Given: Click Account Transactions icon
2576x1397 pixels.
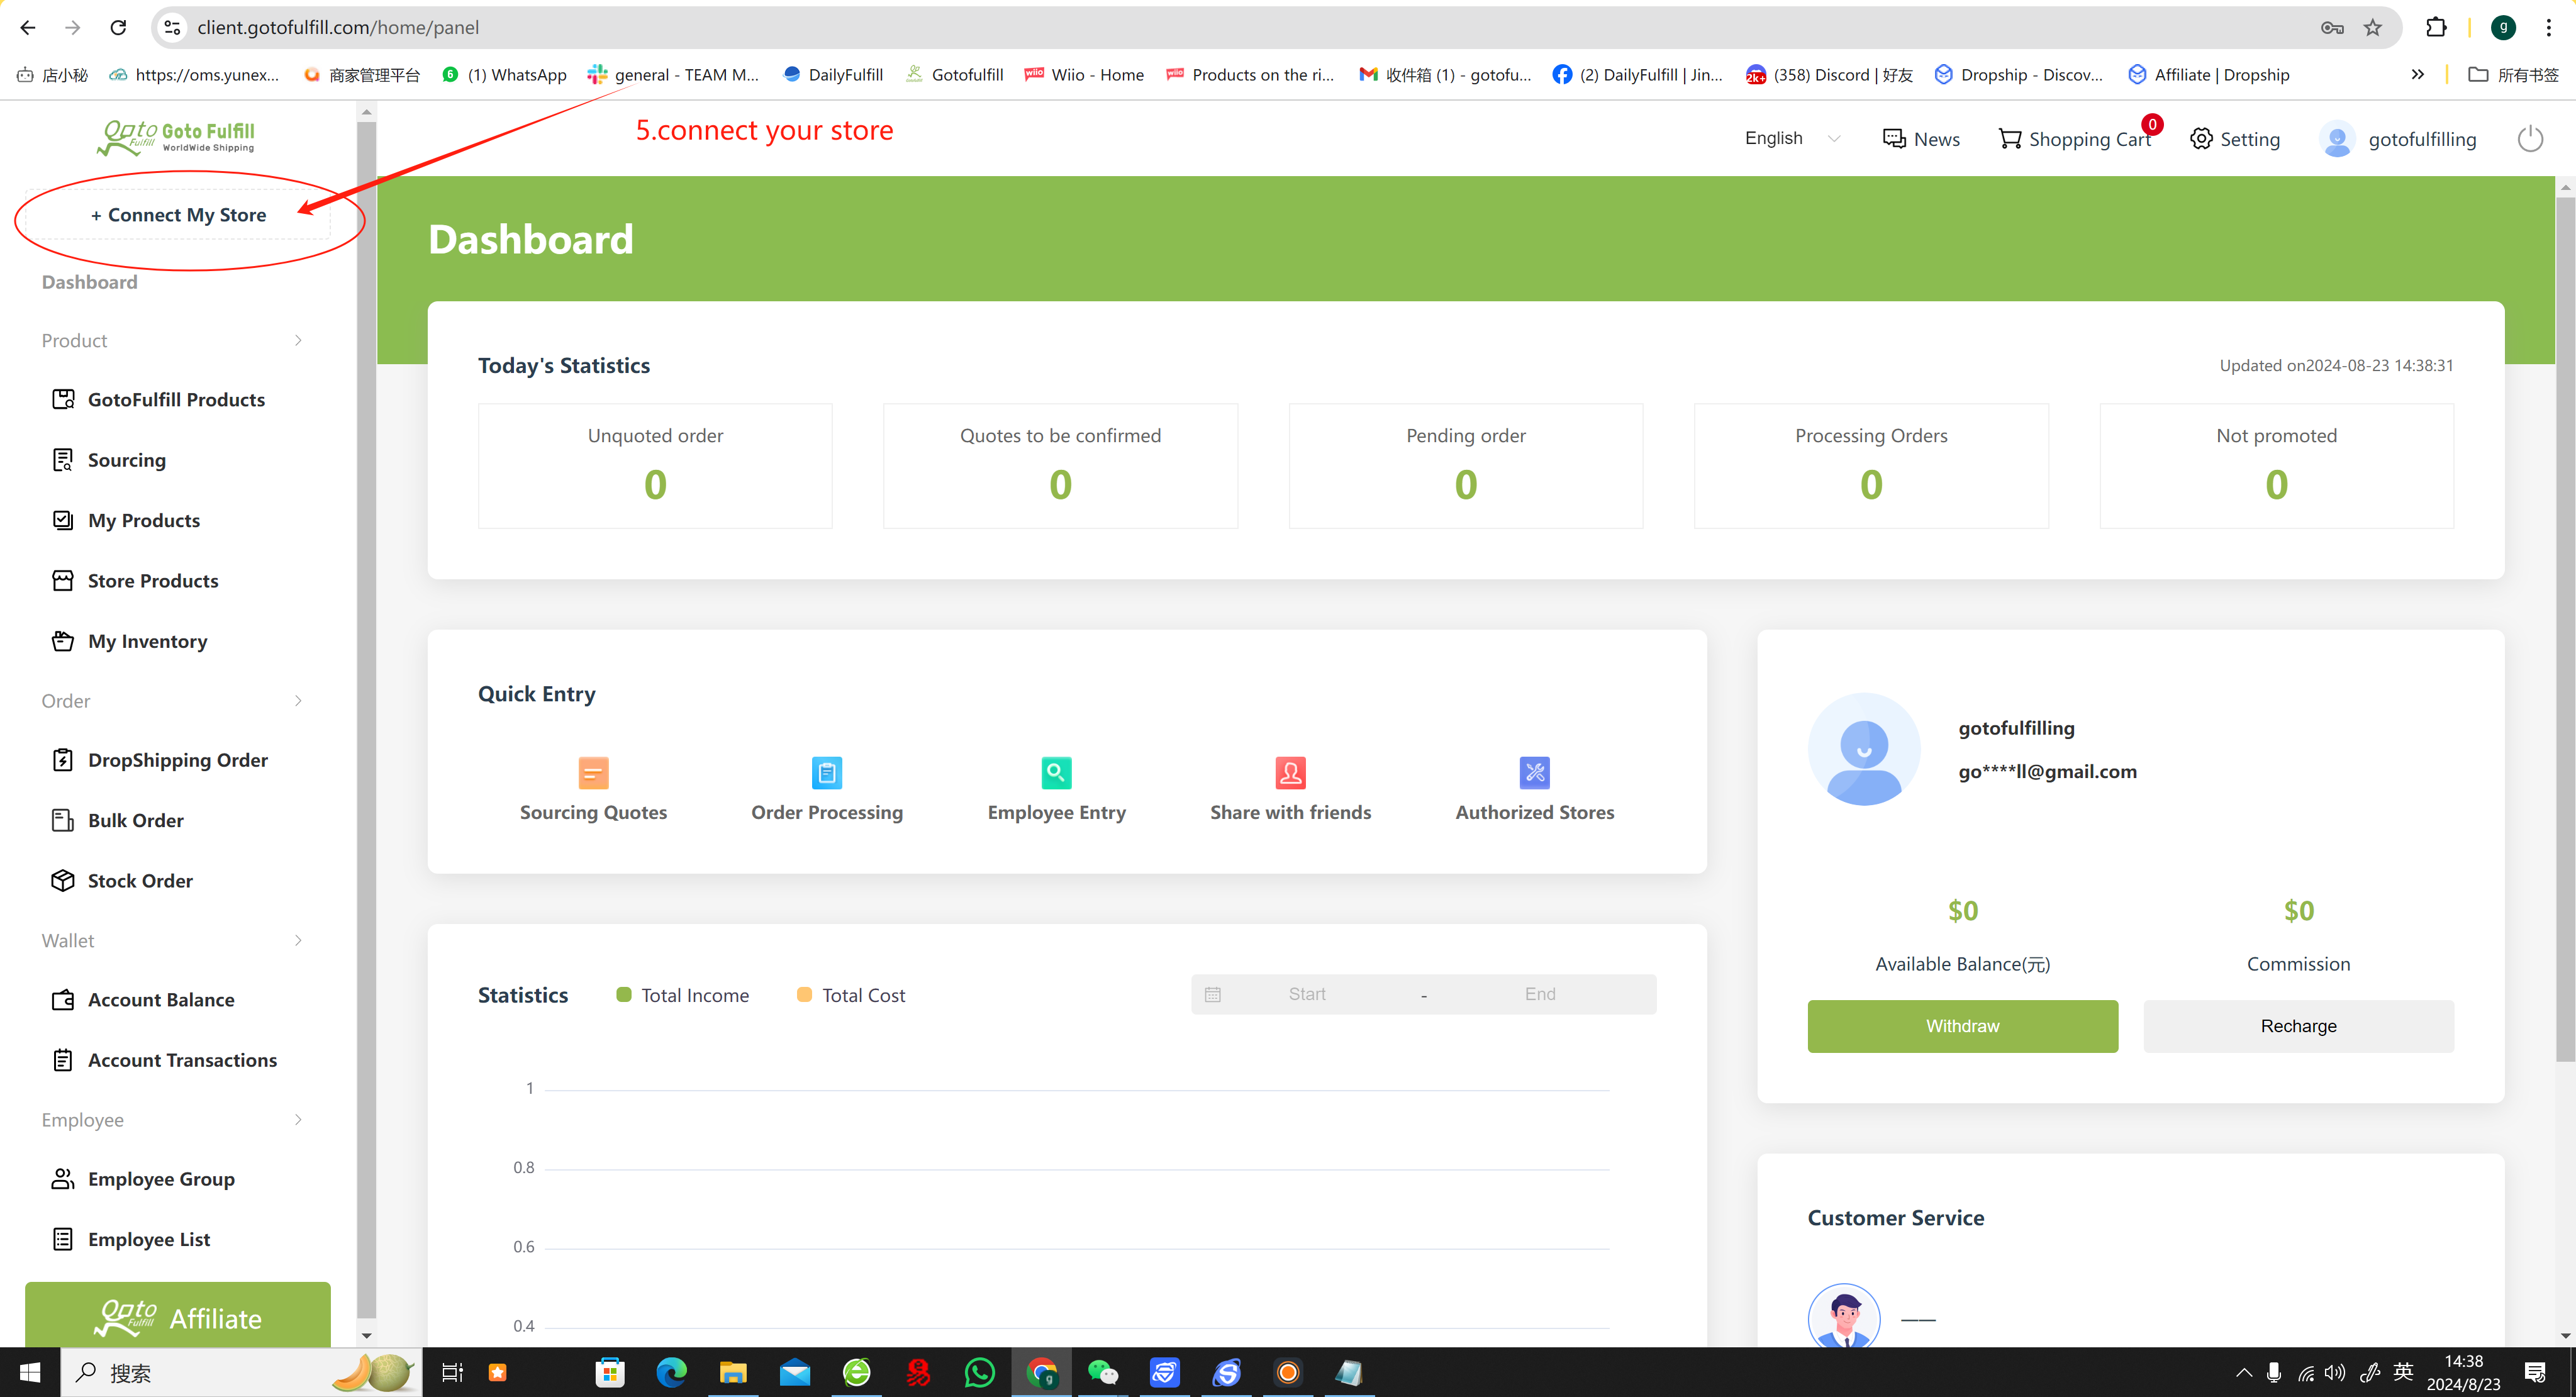Looking at the screenshot, I should click(x=63, y=1060).
